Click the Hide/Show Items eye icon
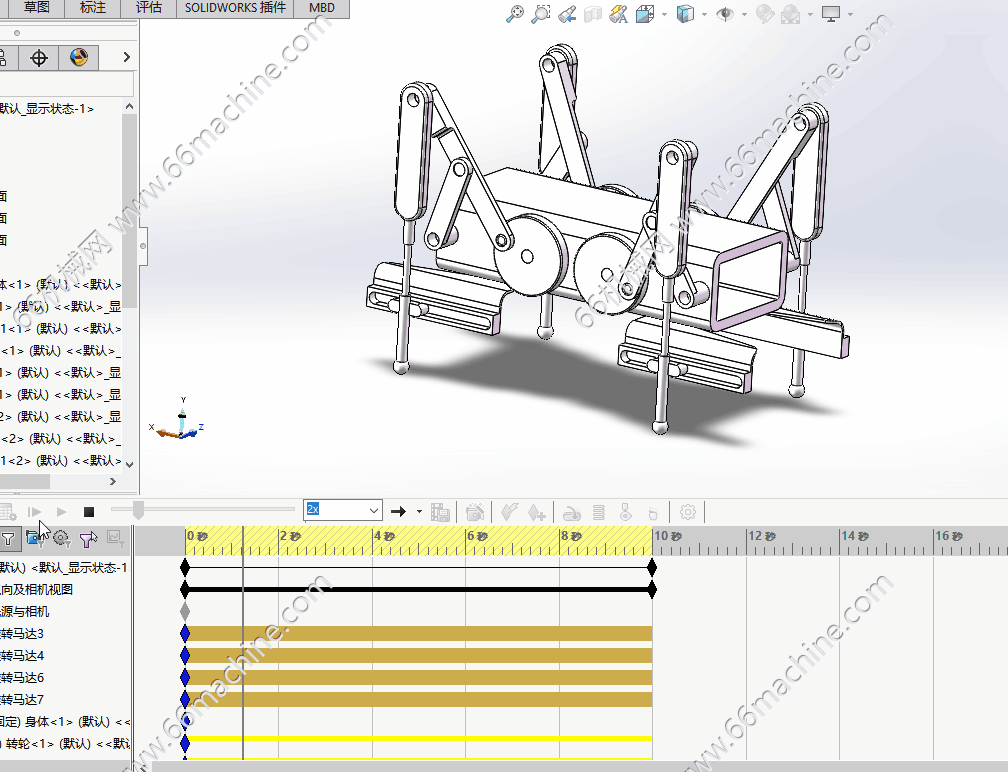This screenshot has width=1008, height=772. (x=725, y=13)
